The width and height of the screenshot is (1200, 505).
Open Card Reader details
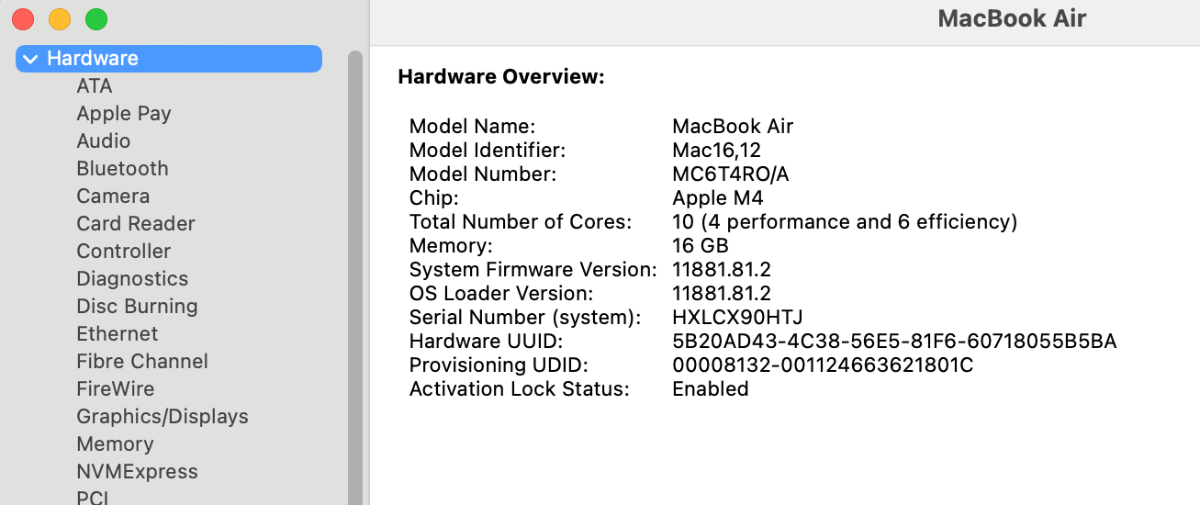click(x=135, y=224)
